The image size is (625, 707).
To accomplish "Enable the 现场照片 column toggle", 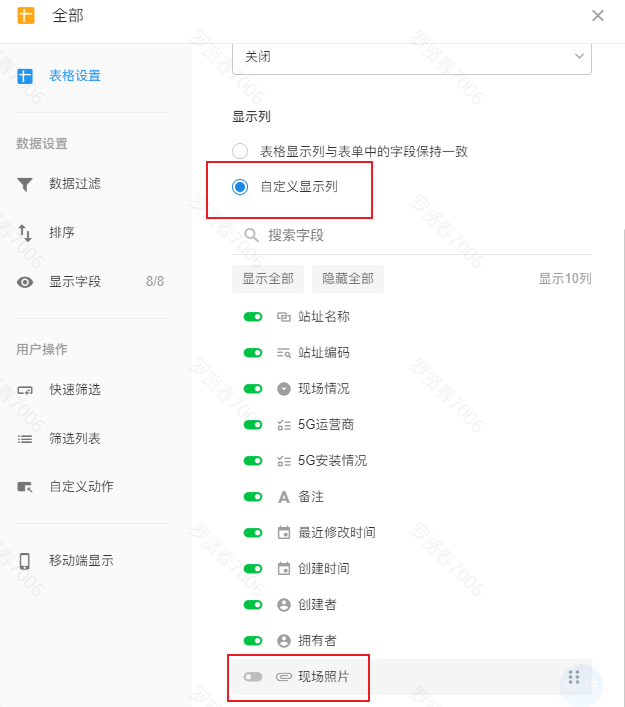I will (253, 677).
